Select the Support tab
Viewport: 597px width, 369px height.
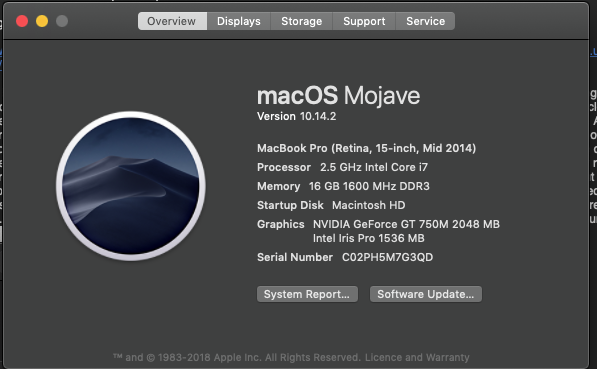(x=364, y=21)
